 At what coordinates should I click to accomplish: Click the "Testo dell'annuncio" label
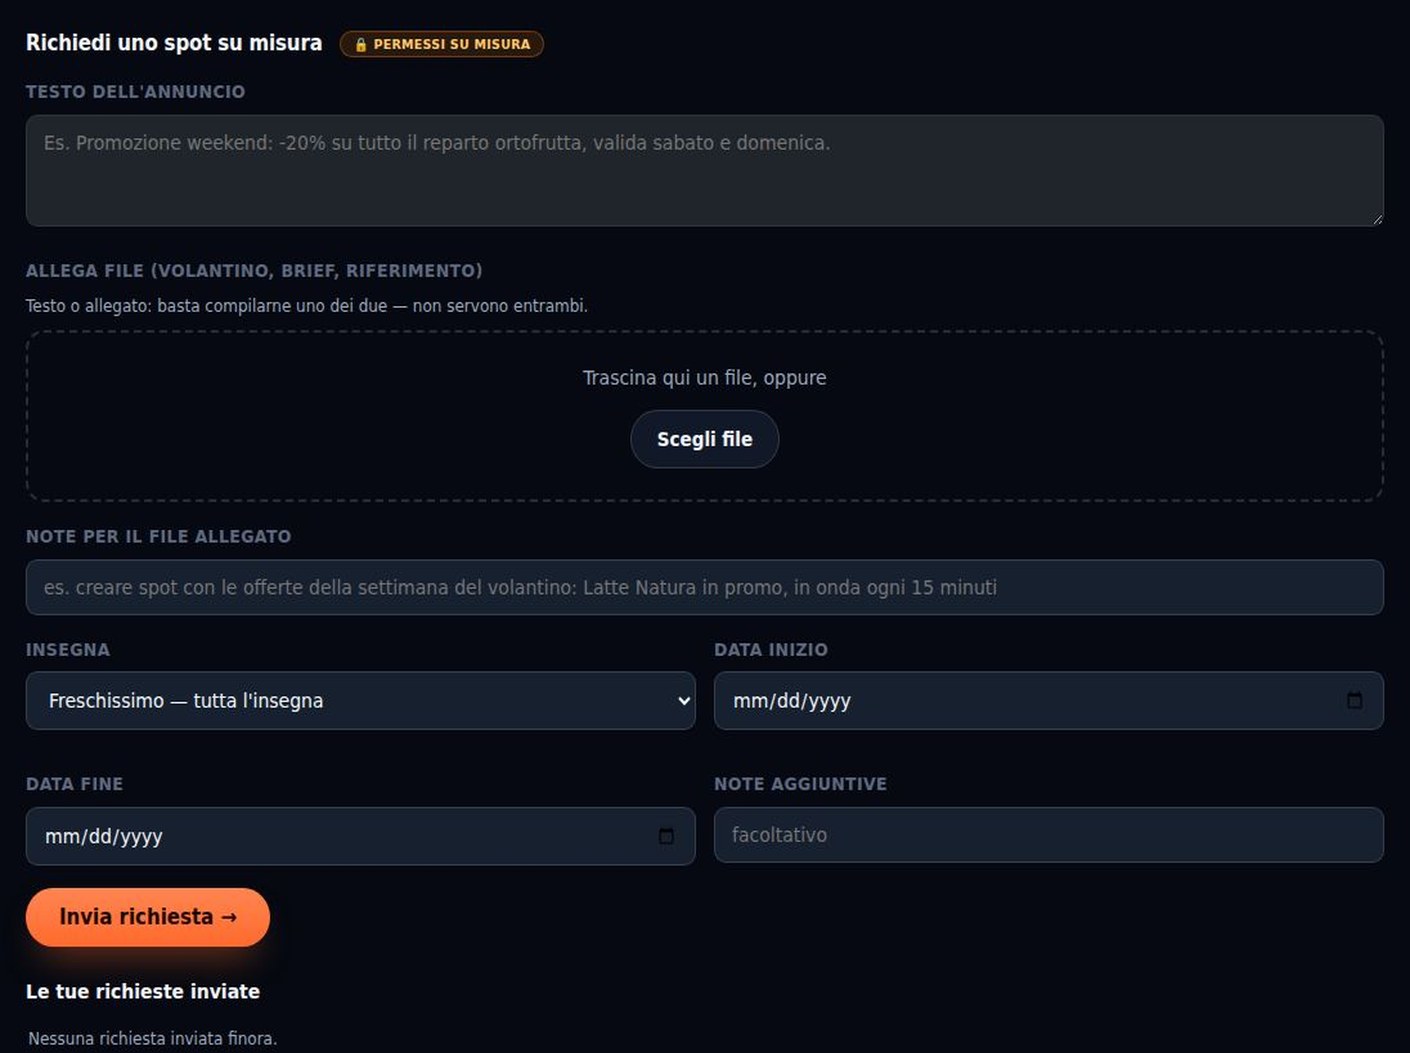(x=135, y=92)
